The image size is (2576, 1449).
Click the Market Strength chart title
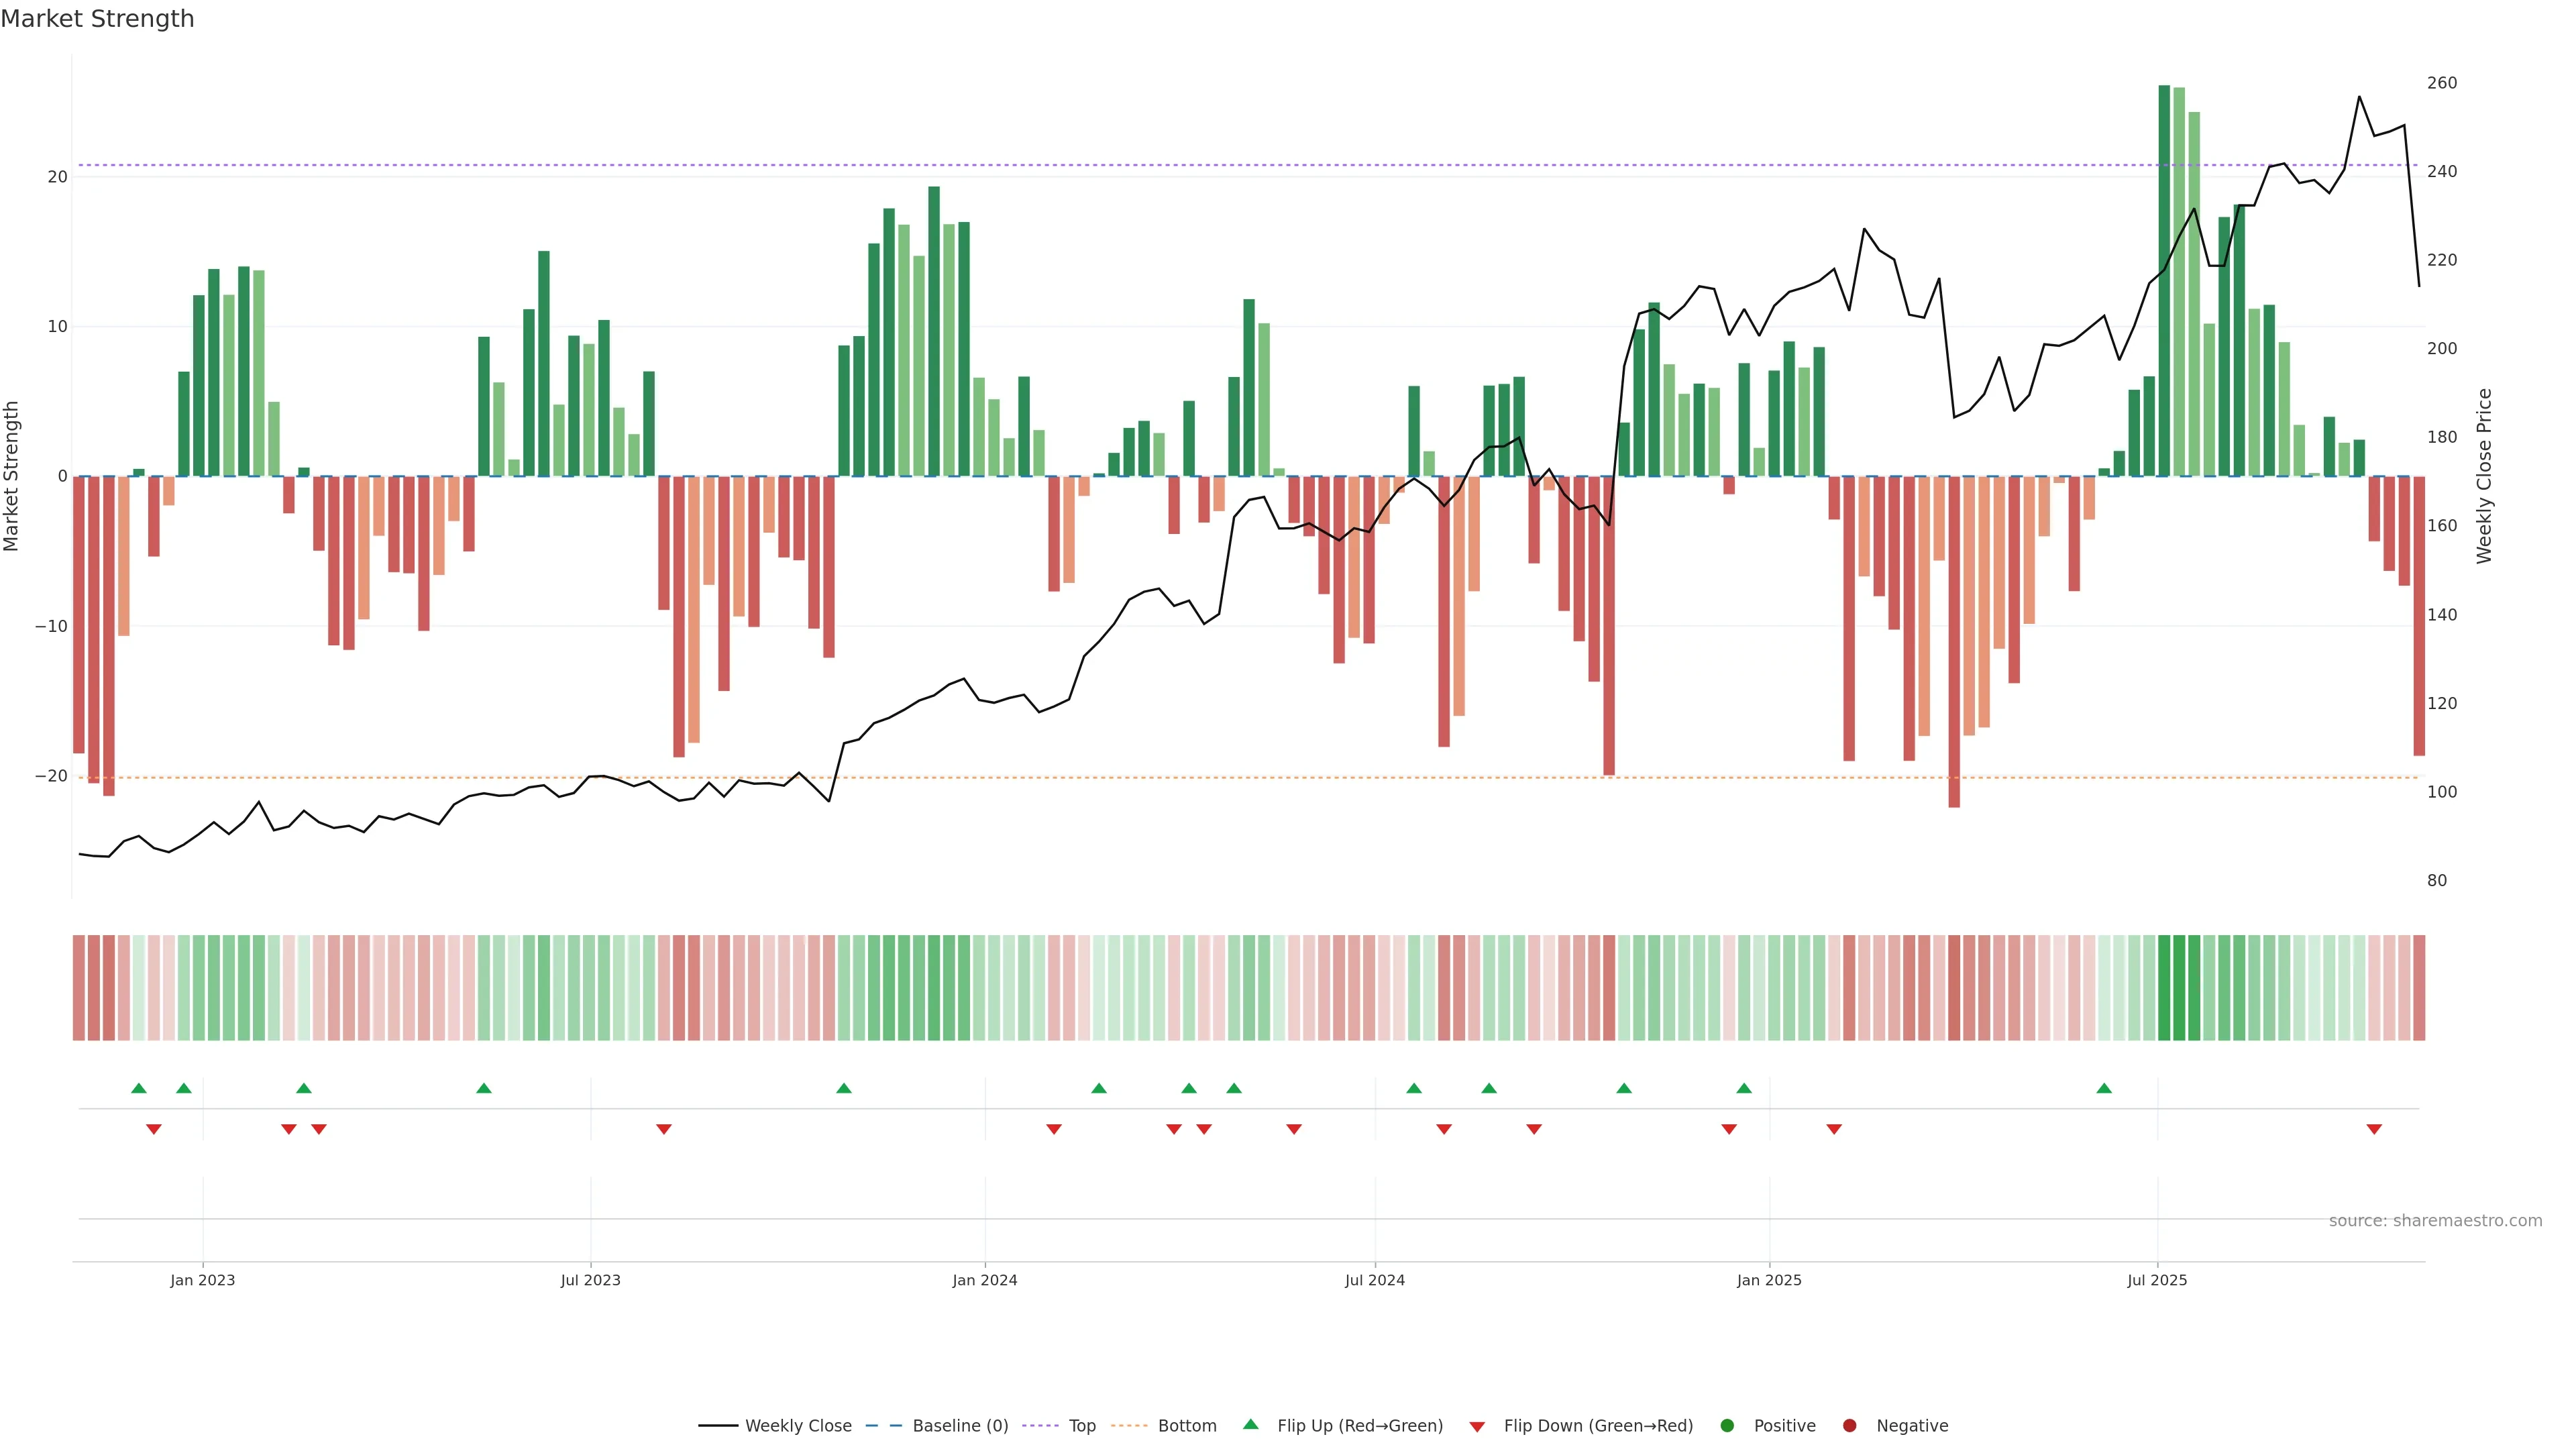(97, 19)
